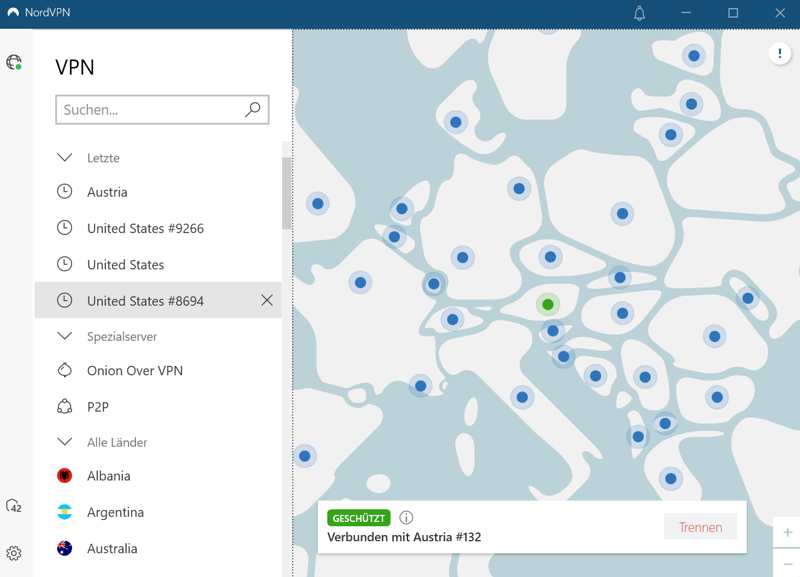Remove United States #8694 from recents
Viewport: 800px width, 577px height.
pyautogui.click(x=267, y=300)
